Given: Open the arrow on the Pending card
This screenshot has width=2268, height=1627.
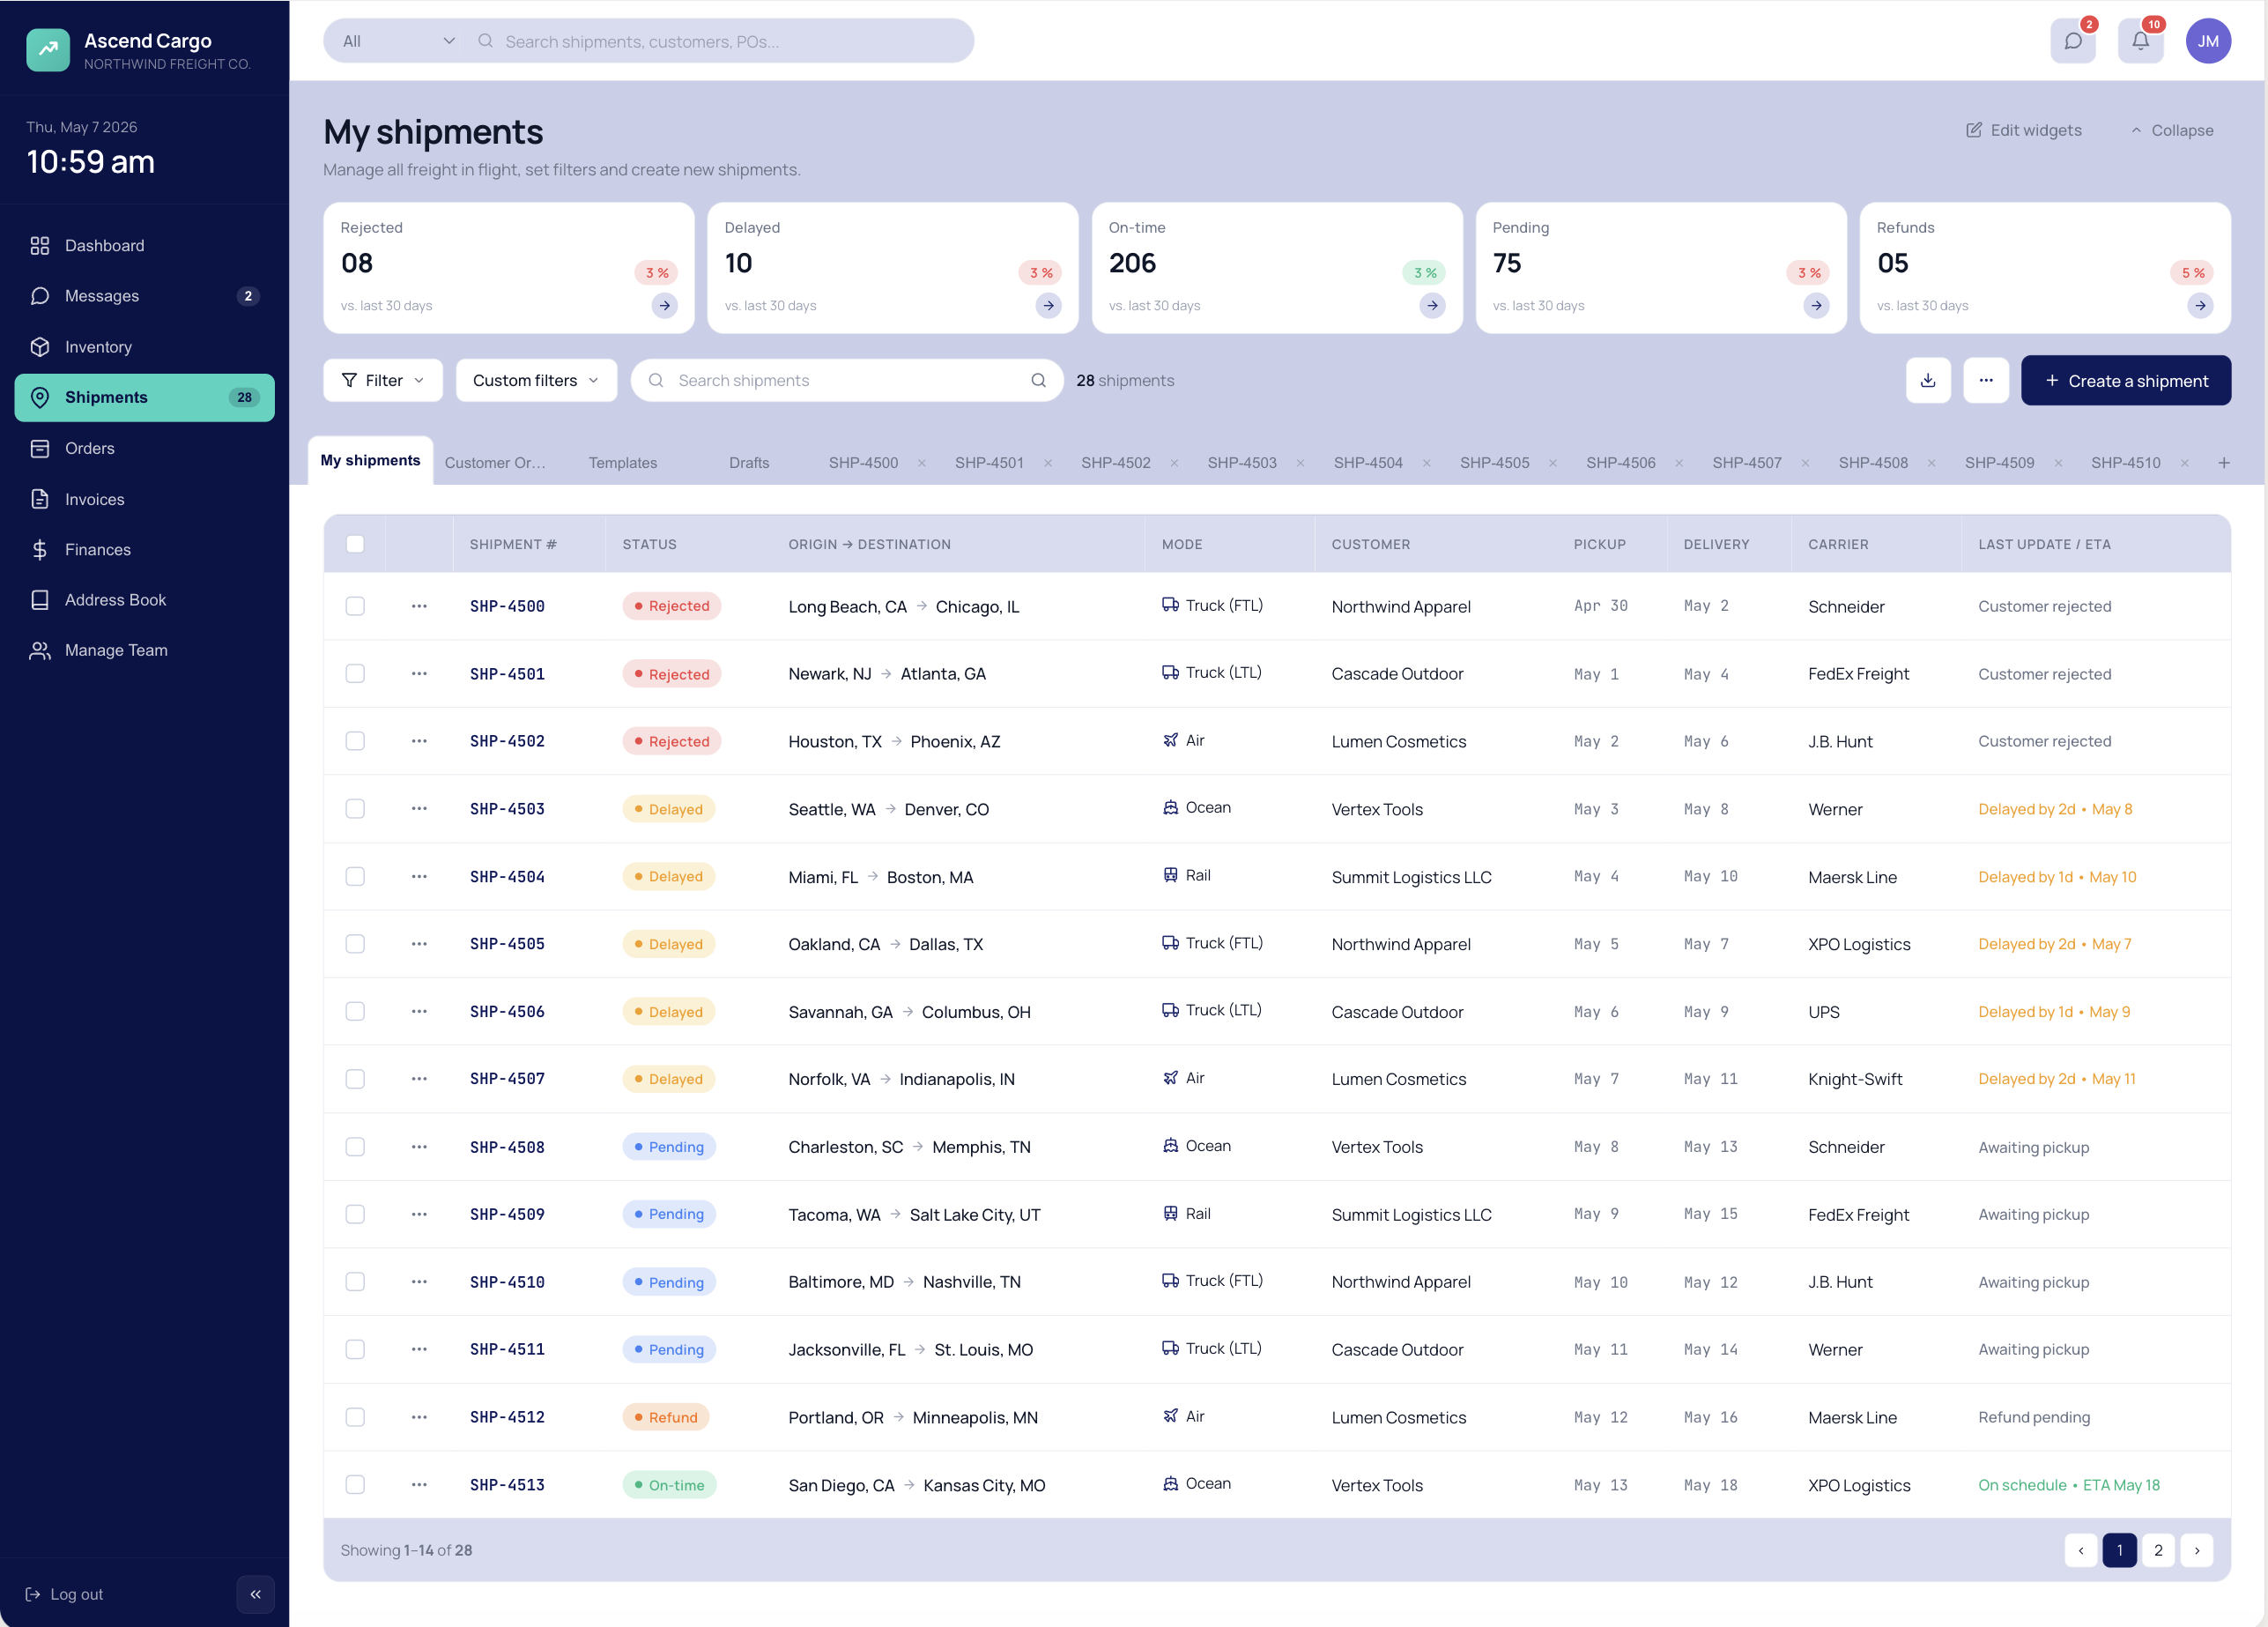Looking at the screenshot, I should point(1817,306).
